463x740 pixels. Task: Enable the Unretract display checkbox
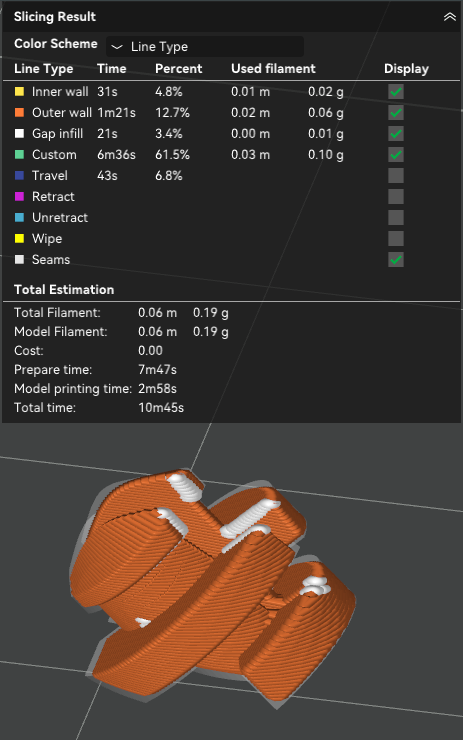click(396, 218)
